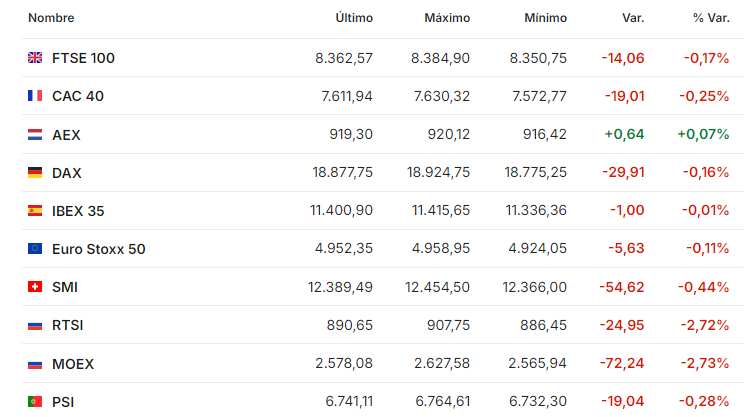Open the Euro Stoxx 50 link

tap(98, 249)
